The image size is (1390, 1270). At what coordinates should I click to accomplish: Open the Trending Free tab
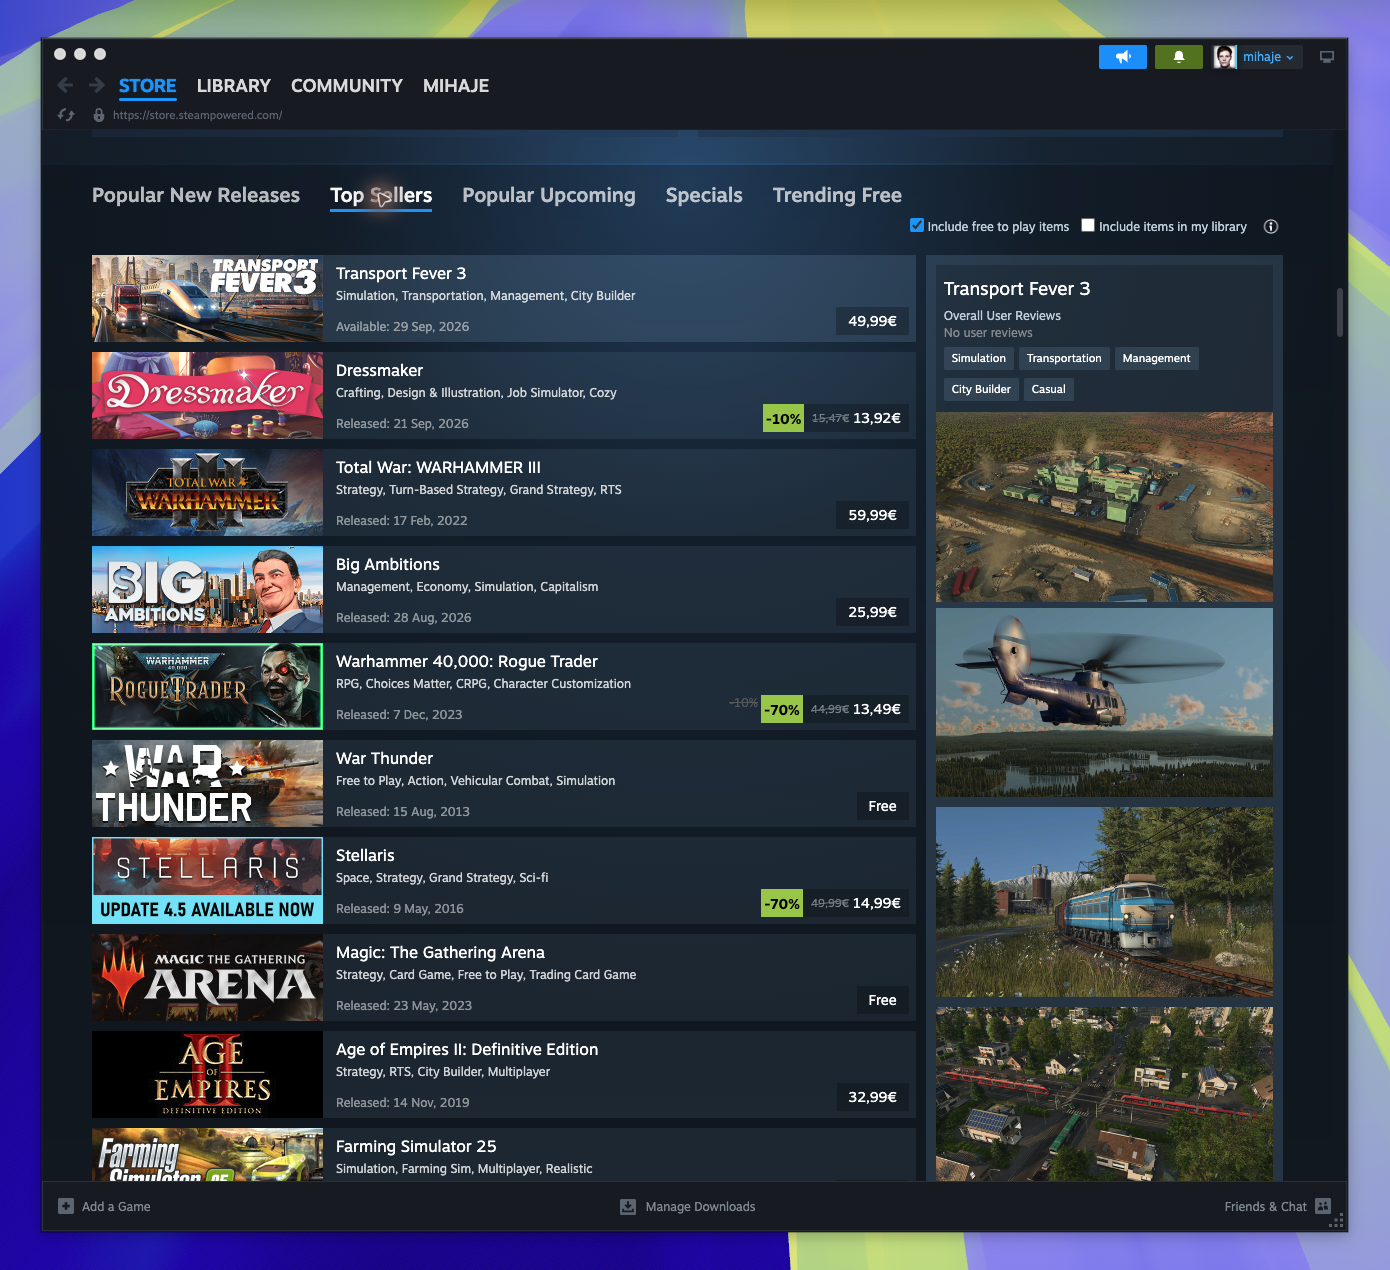(x=837, y=195)
